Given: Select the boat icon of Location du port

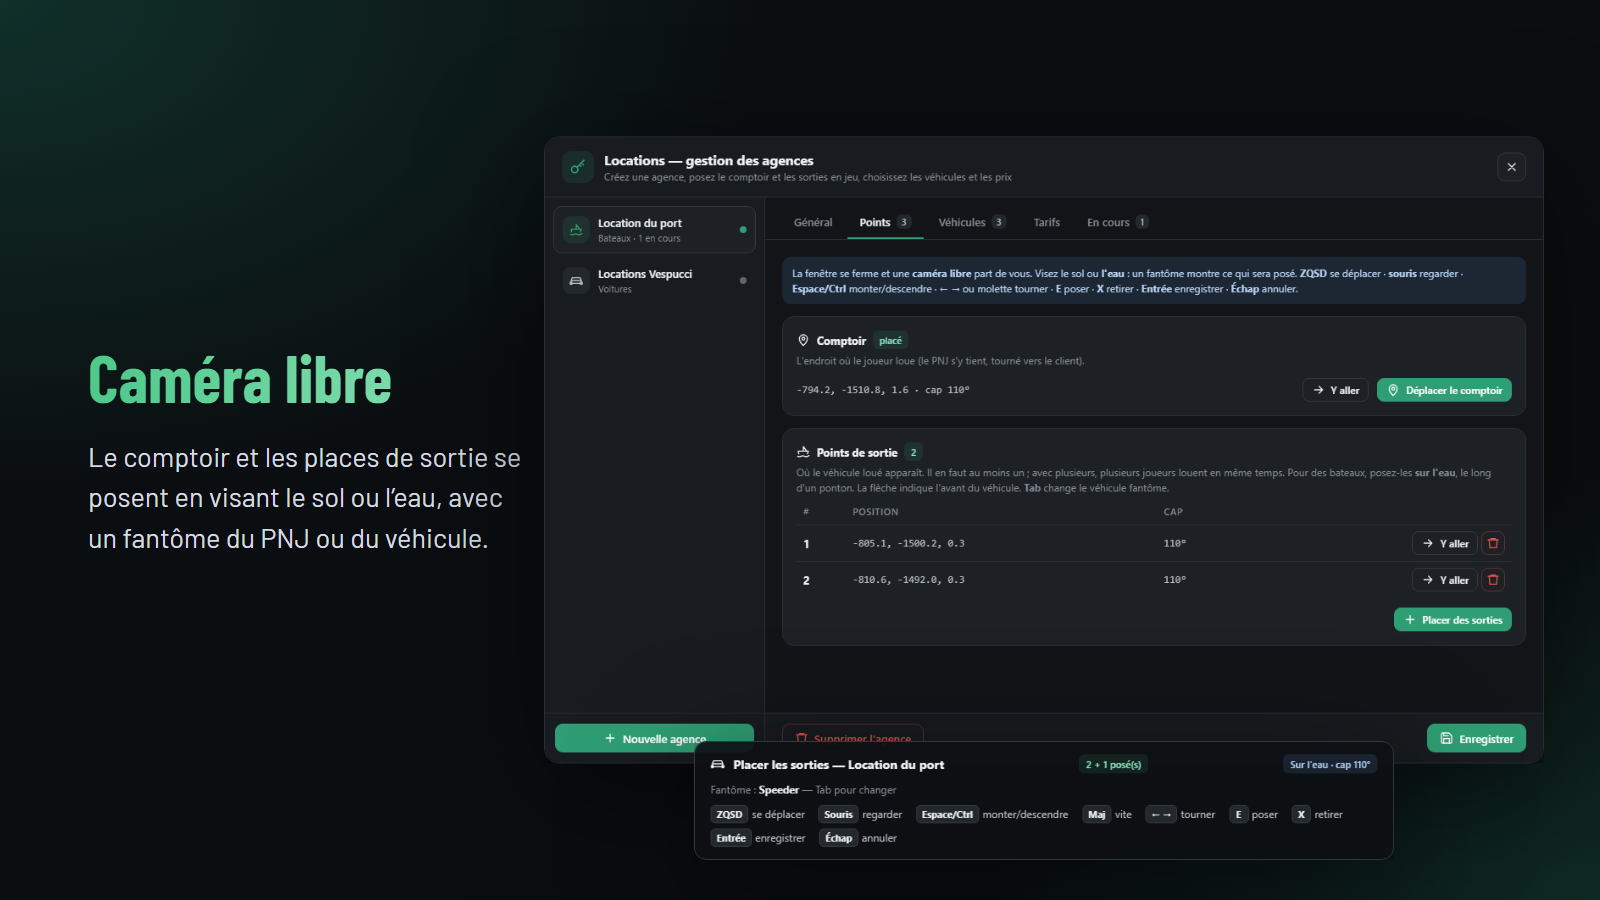Looking at the screenshot, I should pyautogui.click(x=576, y=230).
